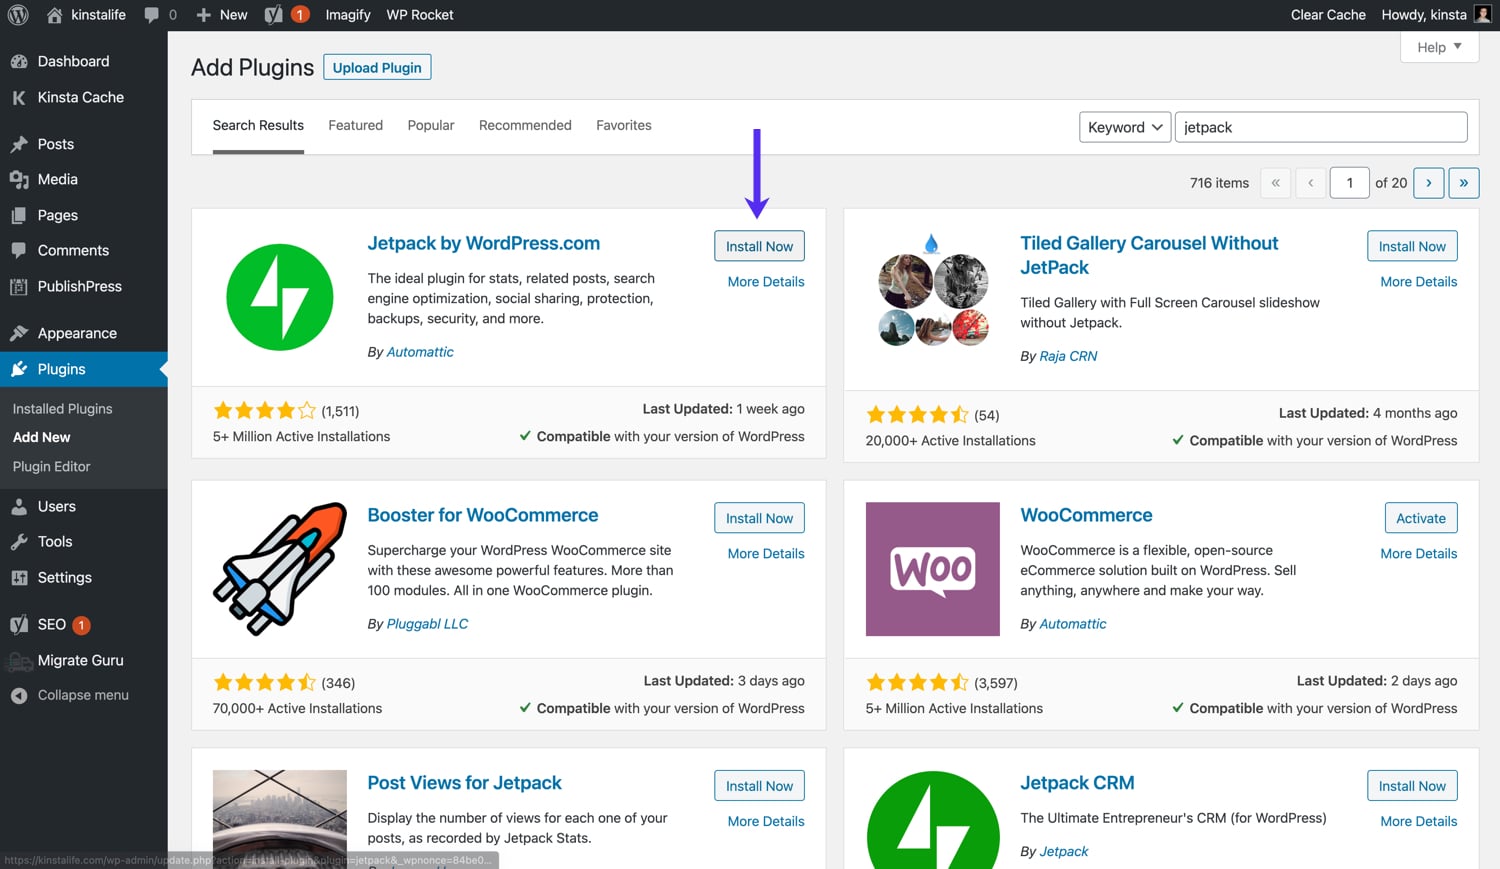Switch to the Featured plugins tab
The height and width of the screenshot is (869, 1500).
(x=355, y=125)
